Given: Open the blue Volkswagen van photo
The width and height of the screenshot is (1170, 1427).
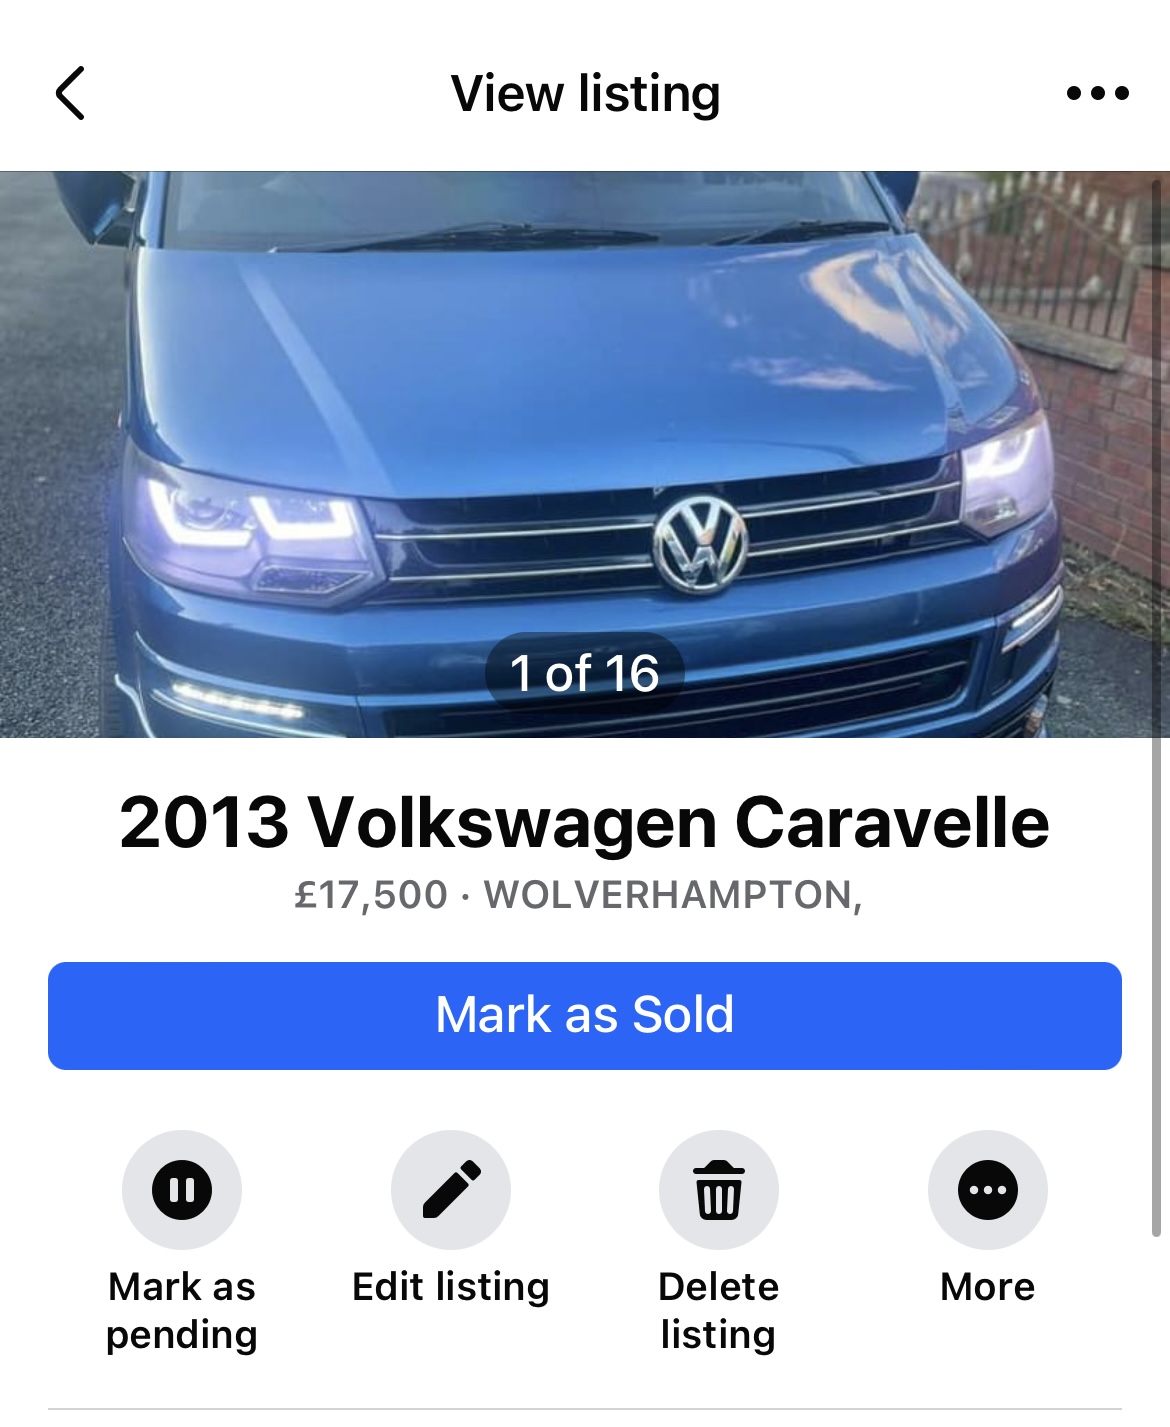Looking at the screenshot, I should [585, 455].
